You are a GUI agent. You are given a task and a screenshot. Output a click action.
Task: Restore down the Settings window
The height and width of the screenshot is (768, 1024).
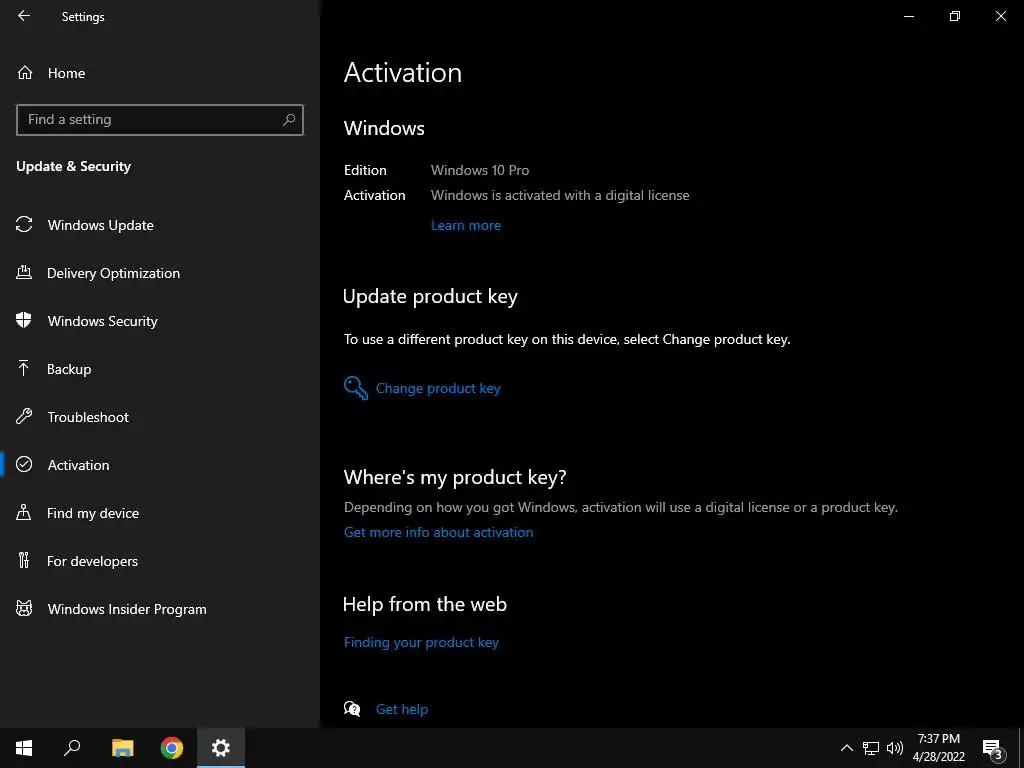(x=955, y=16)
